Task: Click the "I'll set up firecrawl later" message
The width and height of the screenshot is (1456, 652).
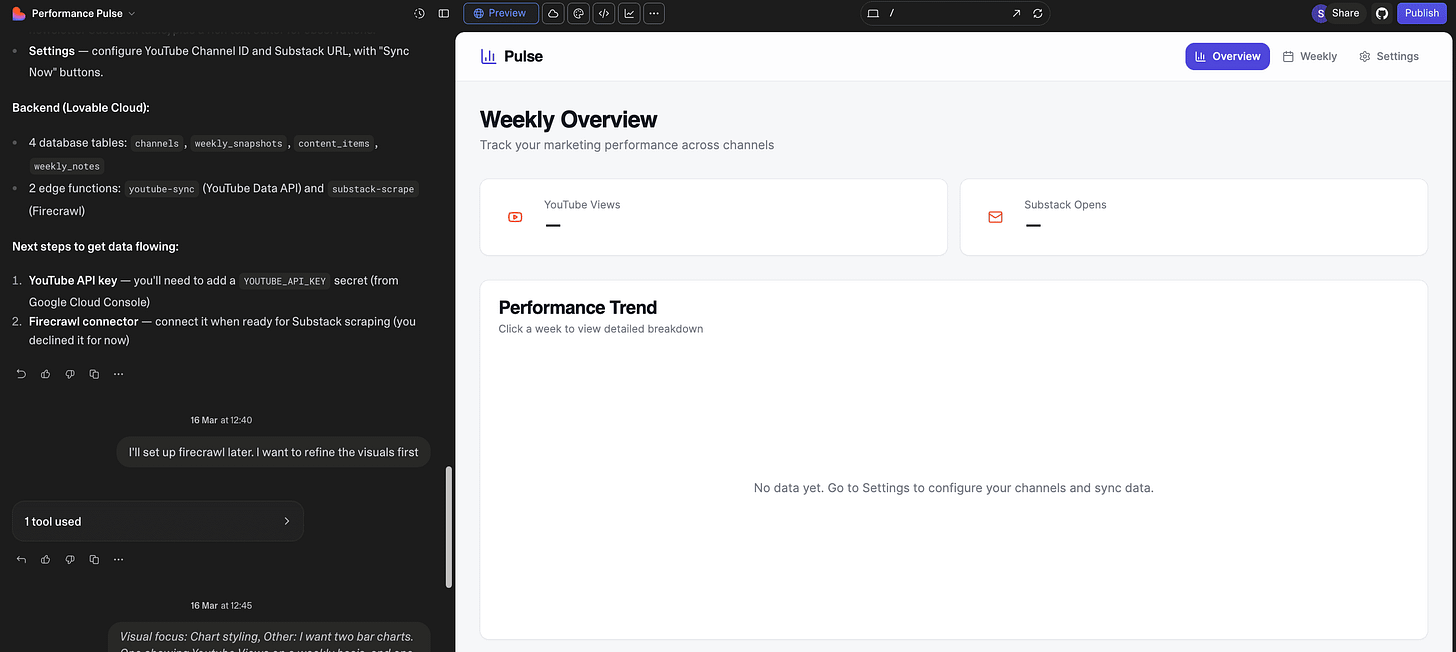Action: (x=274, y=452)
